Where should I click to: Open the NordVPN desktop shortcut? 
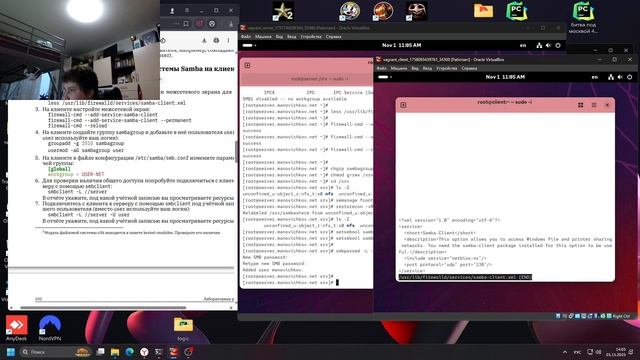[50, 328]
